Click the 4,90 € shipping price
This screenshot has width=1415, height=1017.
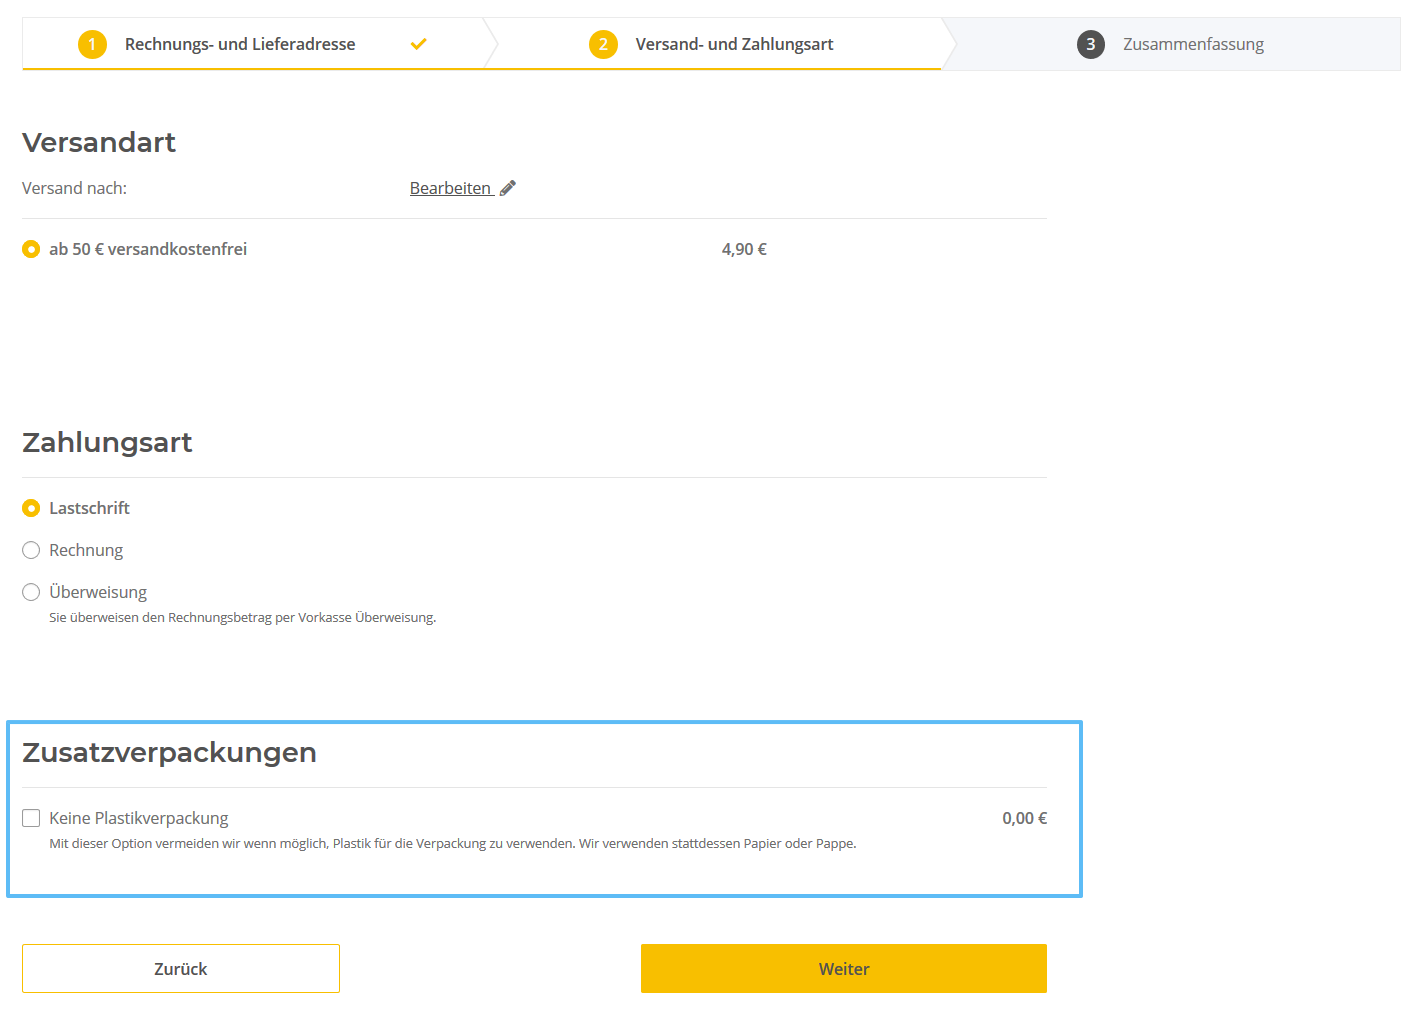pos(744,249)
